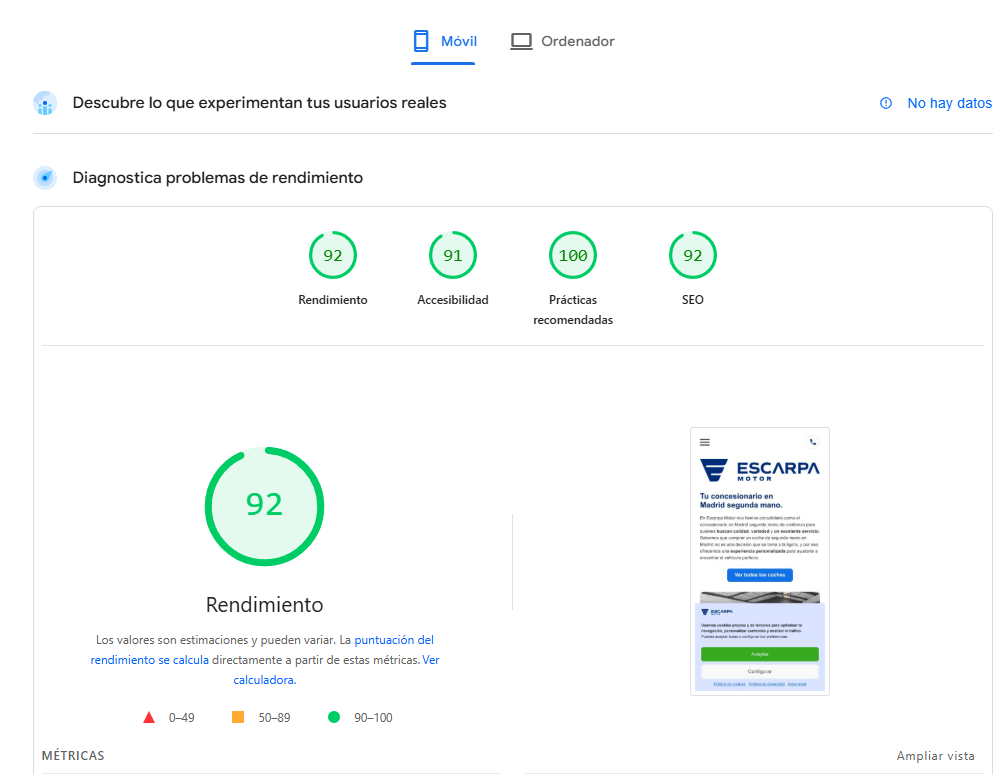The height and width of the screenshot is (775, 1000).
Task: Click the green circle 90–100 legend marker
Action: tap(334, 718)
